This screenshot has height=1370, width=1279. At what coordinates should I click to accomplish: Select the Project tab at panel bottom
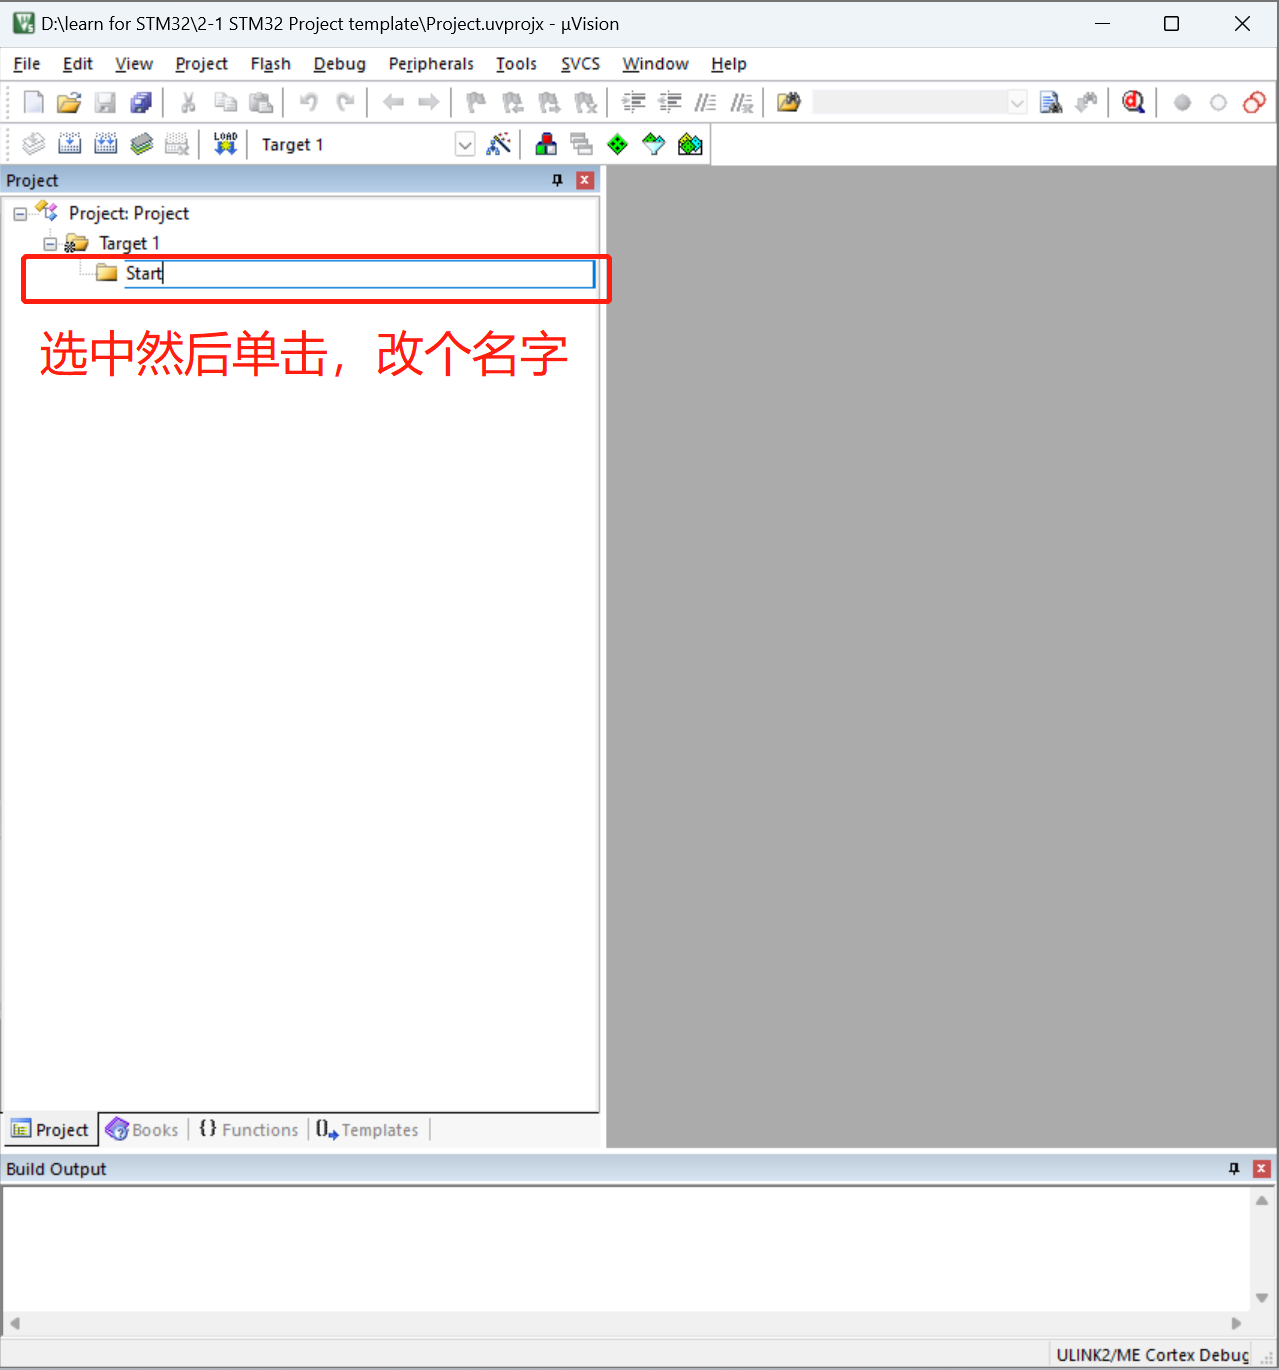point(50,1130)
